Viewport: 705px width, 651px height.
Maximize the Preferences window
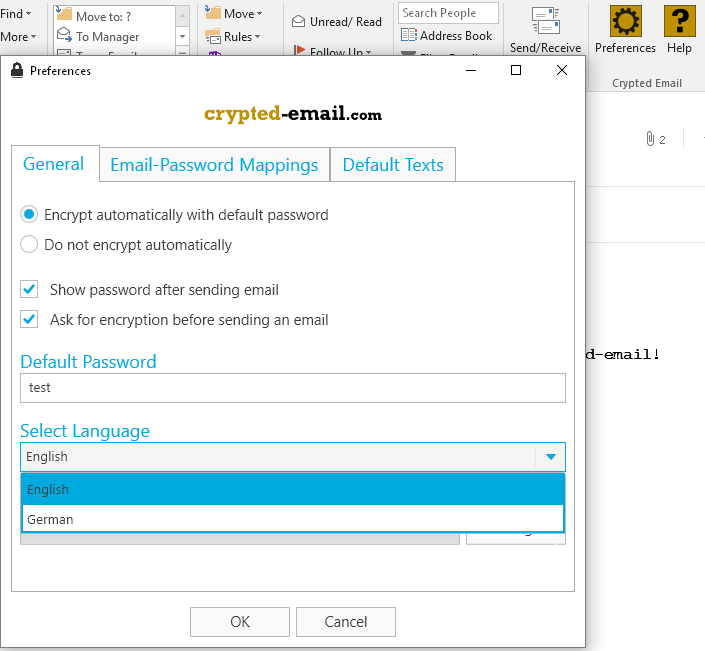pos(516,70)
